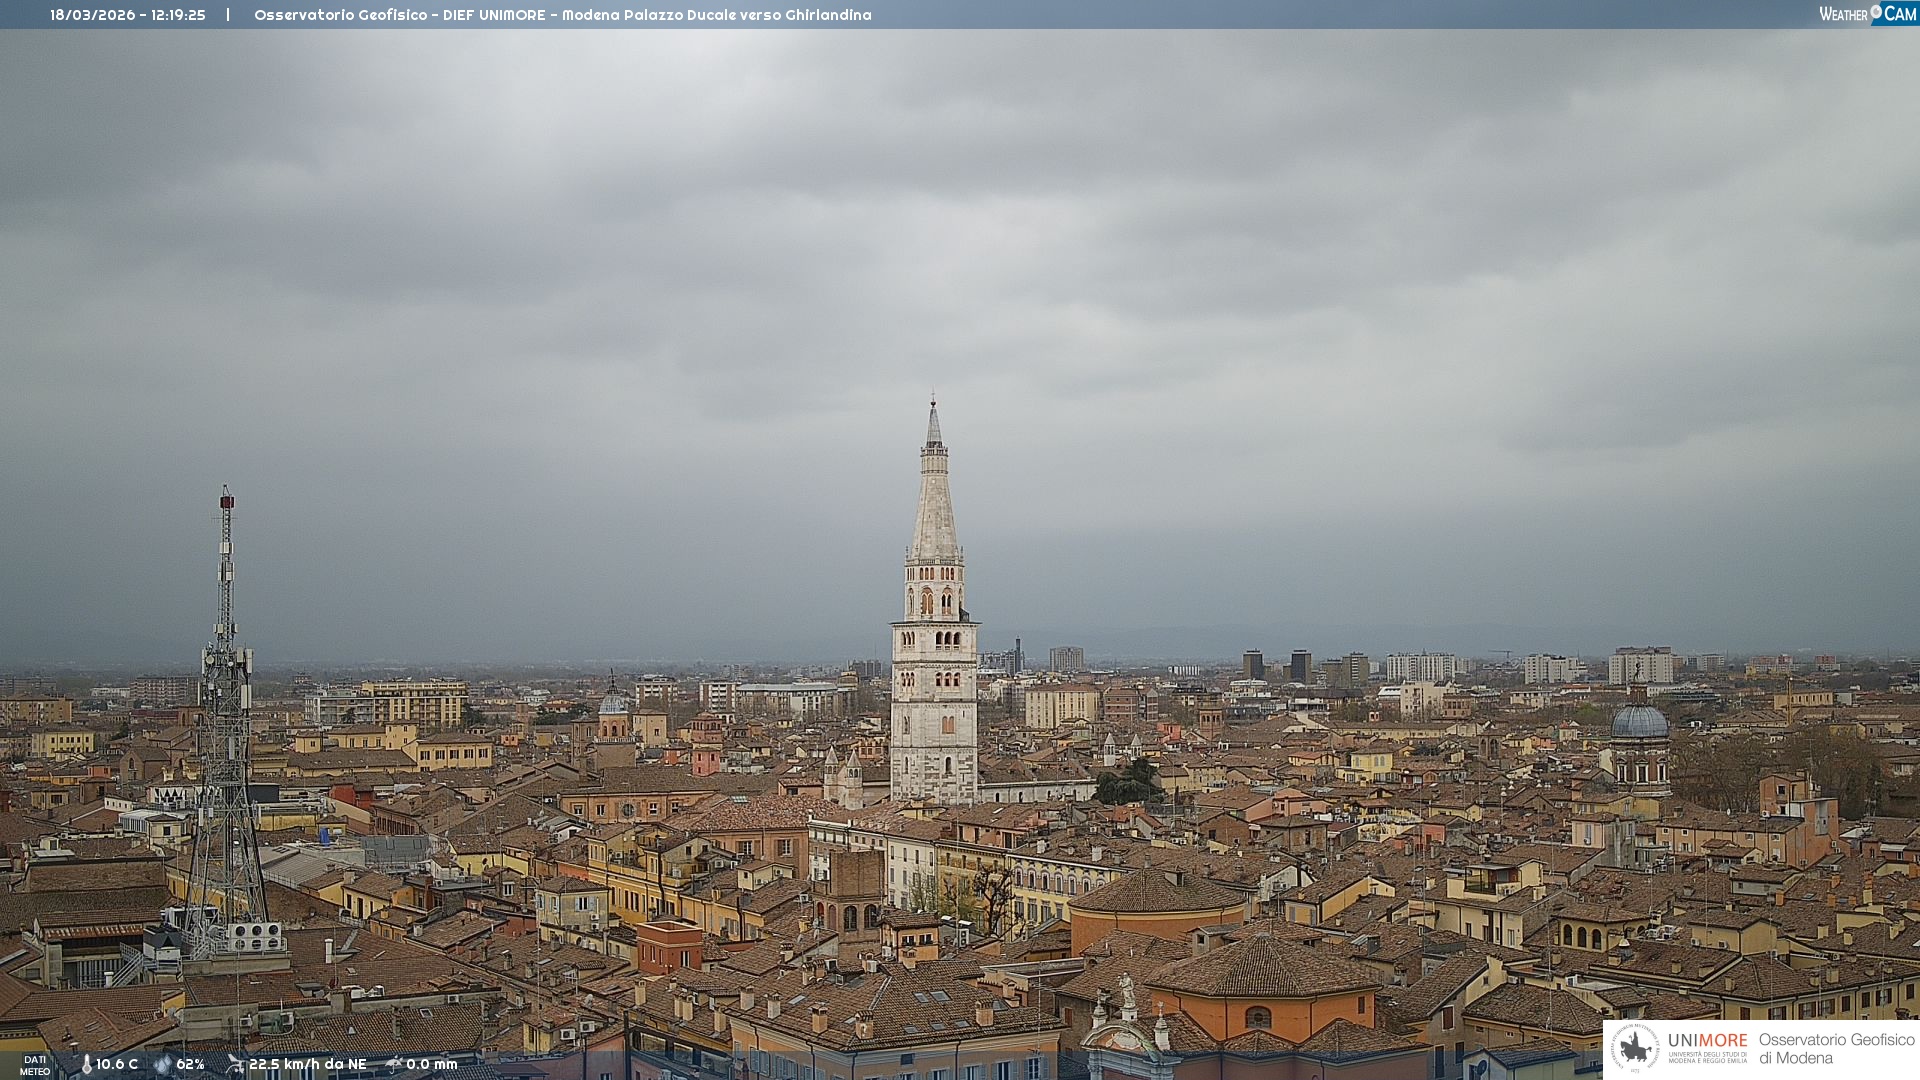Click the DATI METEO label

coord(35,1066)
